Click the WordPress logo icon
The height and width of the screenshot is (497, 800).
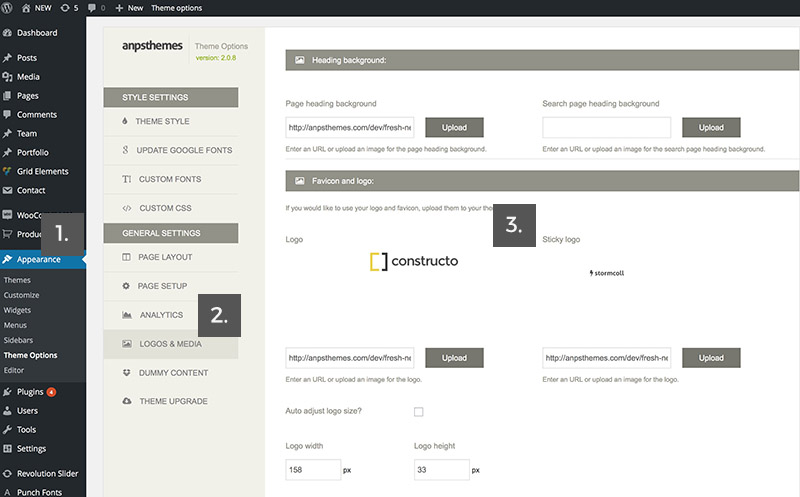(7, 8)
